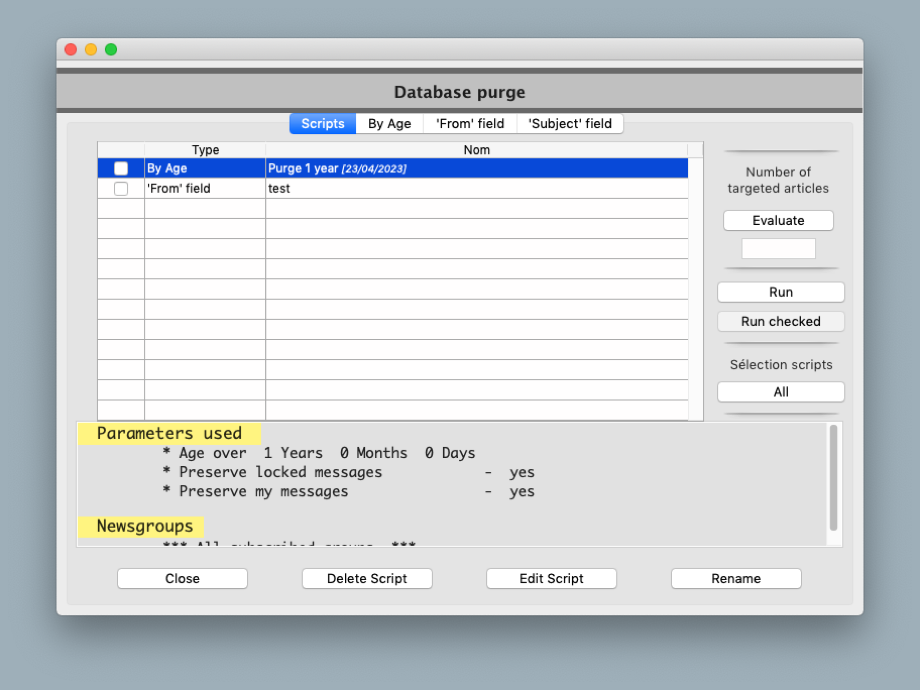Image resolution: width=920 pixels, height=690 pixels.
Task: Switch to the Scripts tab
Action: click(x=322, y=124)
